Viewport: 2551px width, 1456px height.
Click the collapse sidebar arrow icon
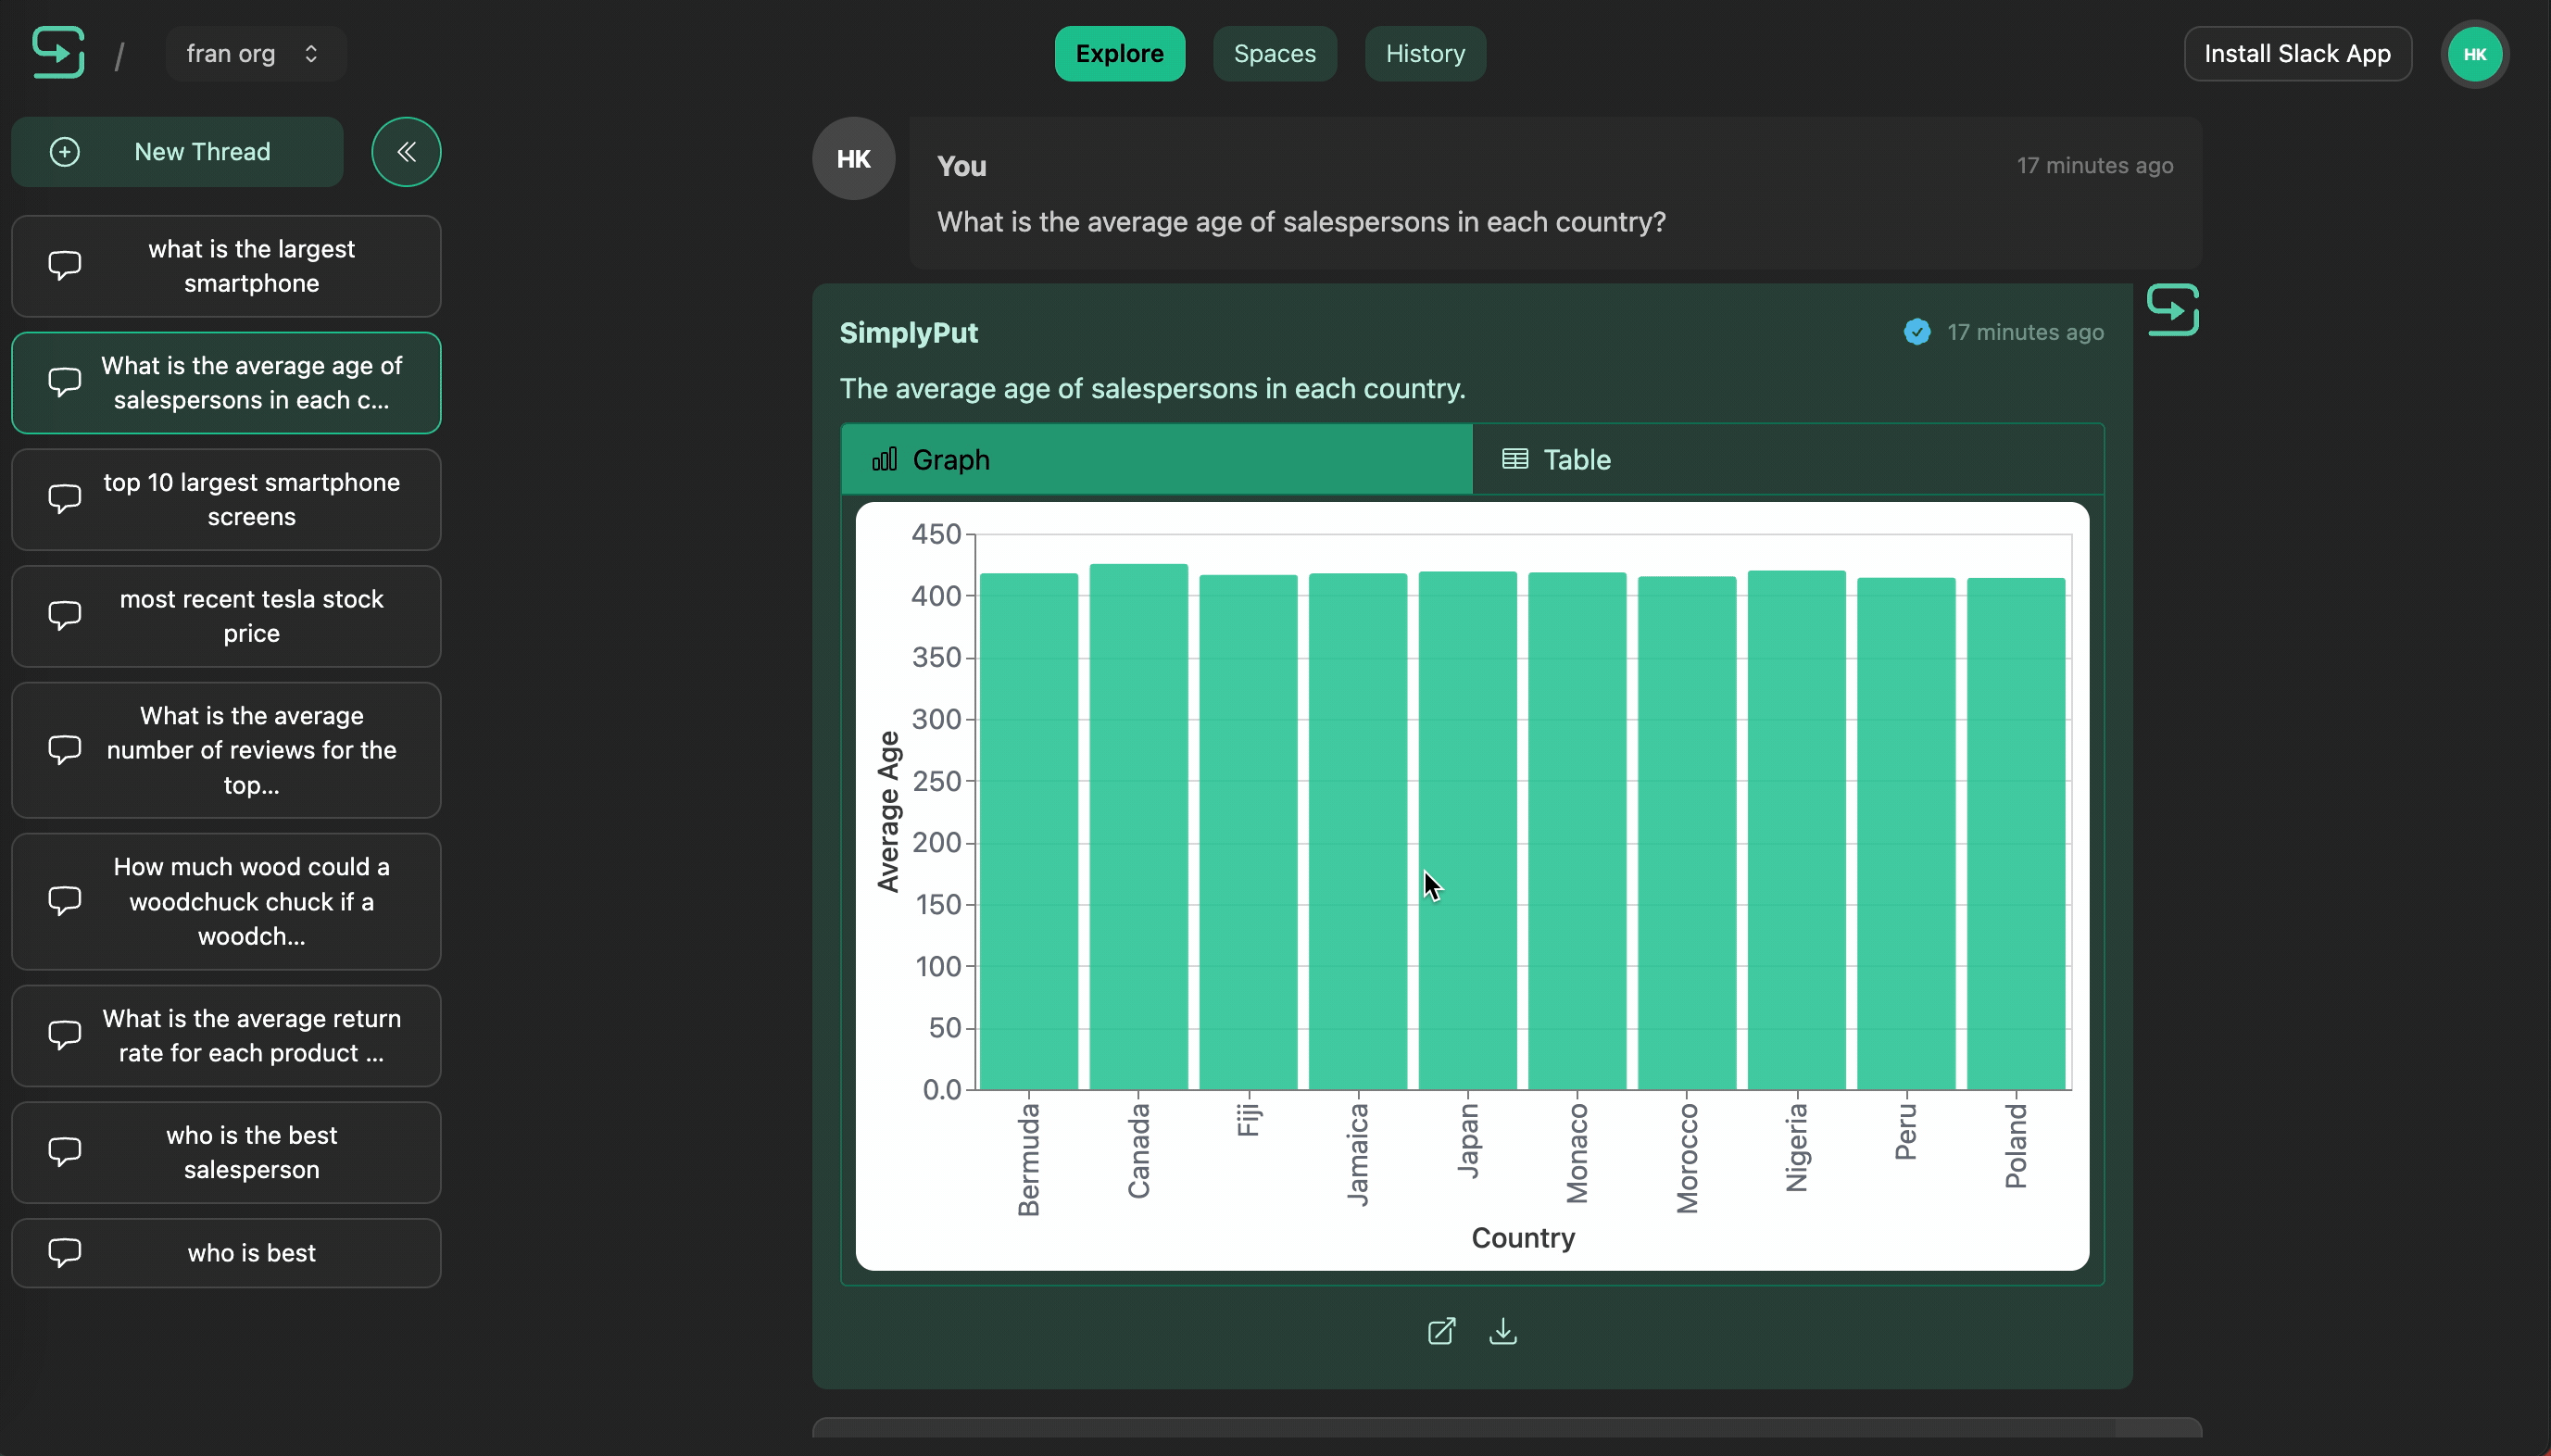click(405, 151)
